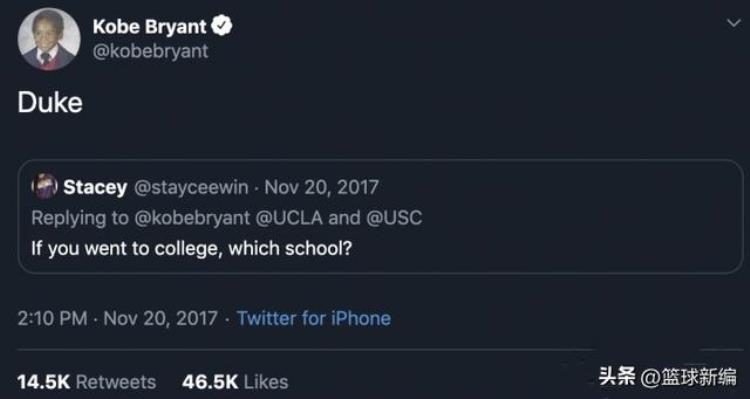Visit the @kobebryant handle under the name

[x=150, y=51]
